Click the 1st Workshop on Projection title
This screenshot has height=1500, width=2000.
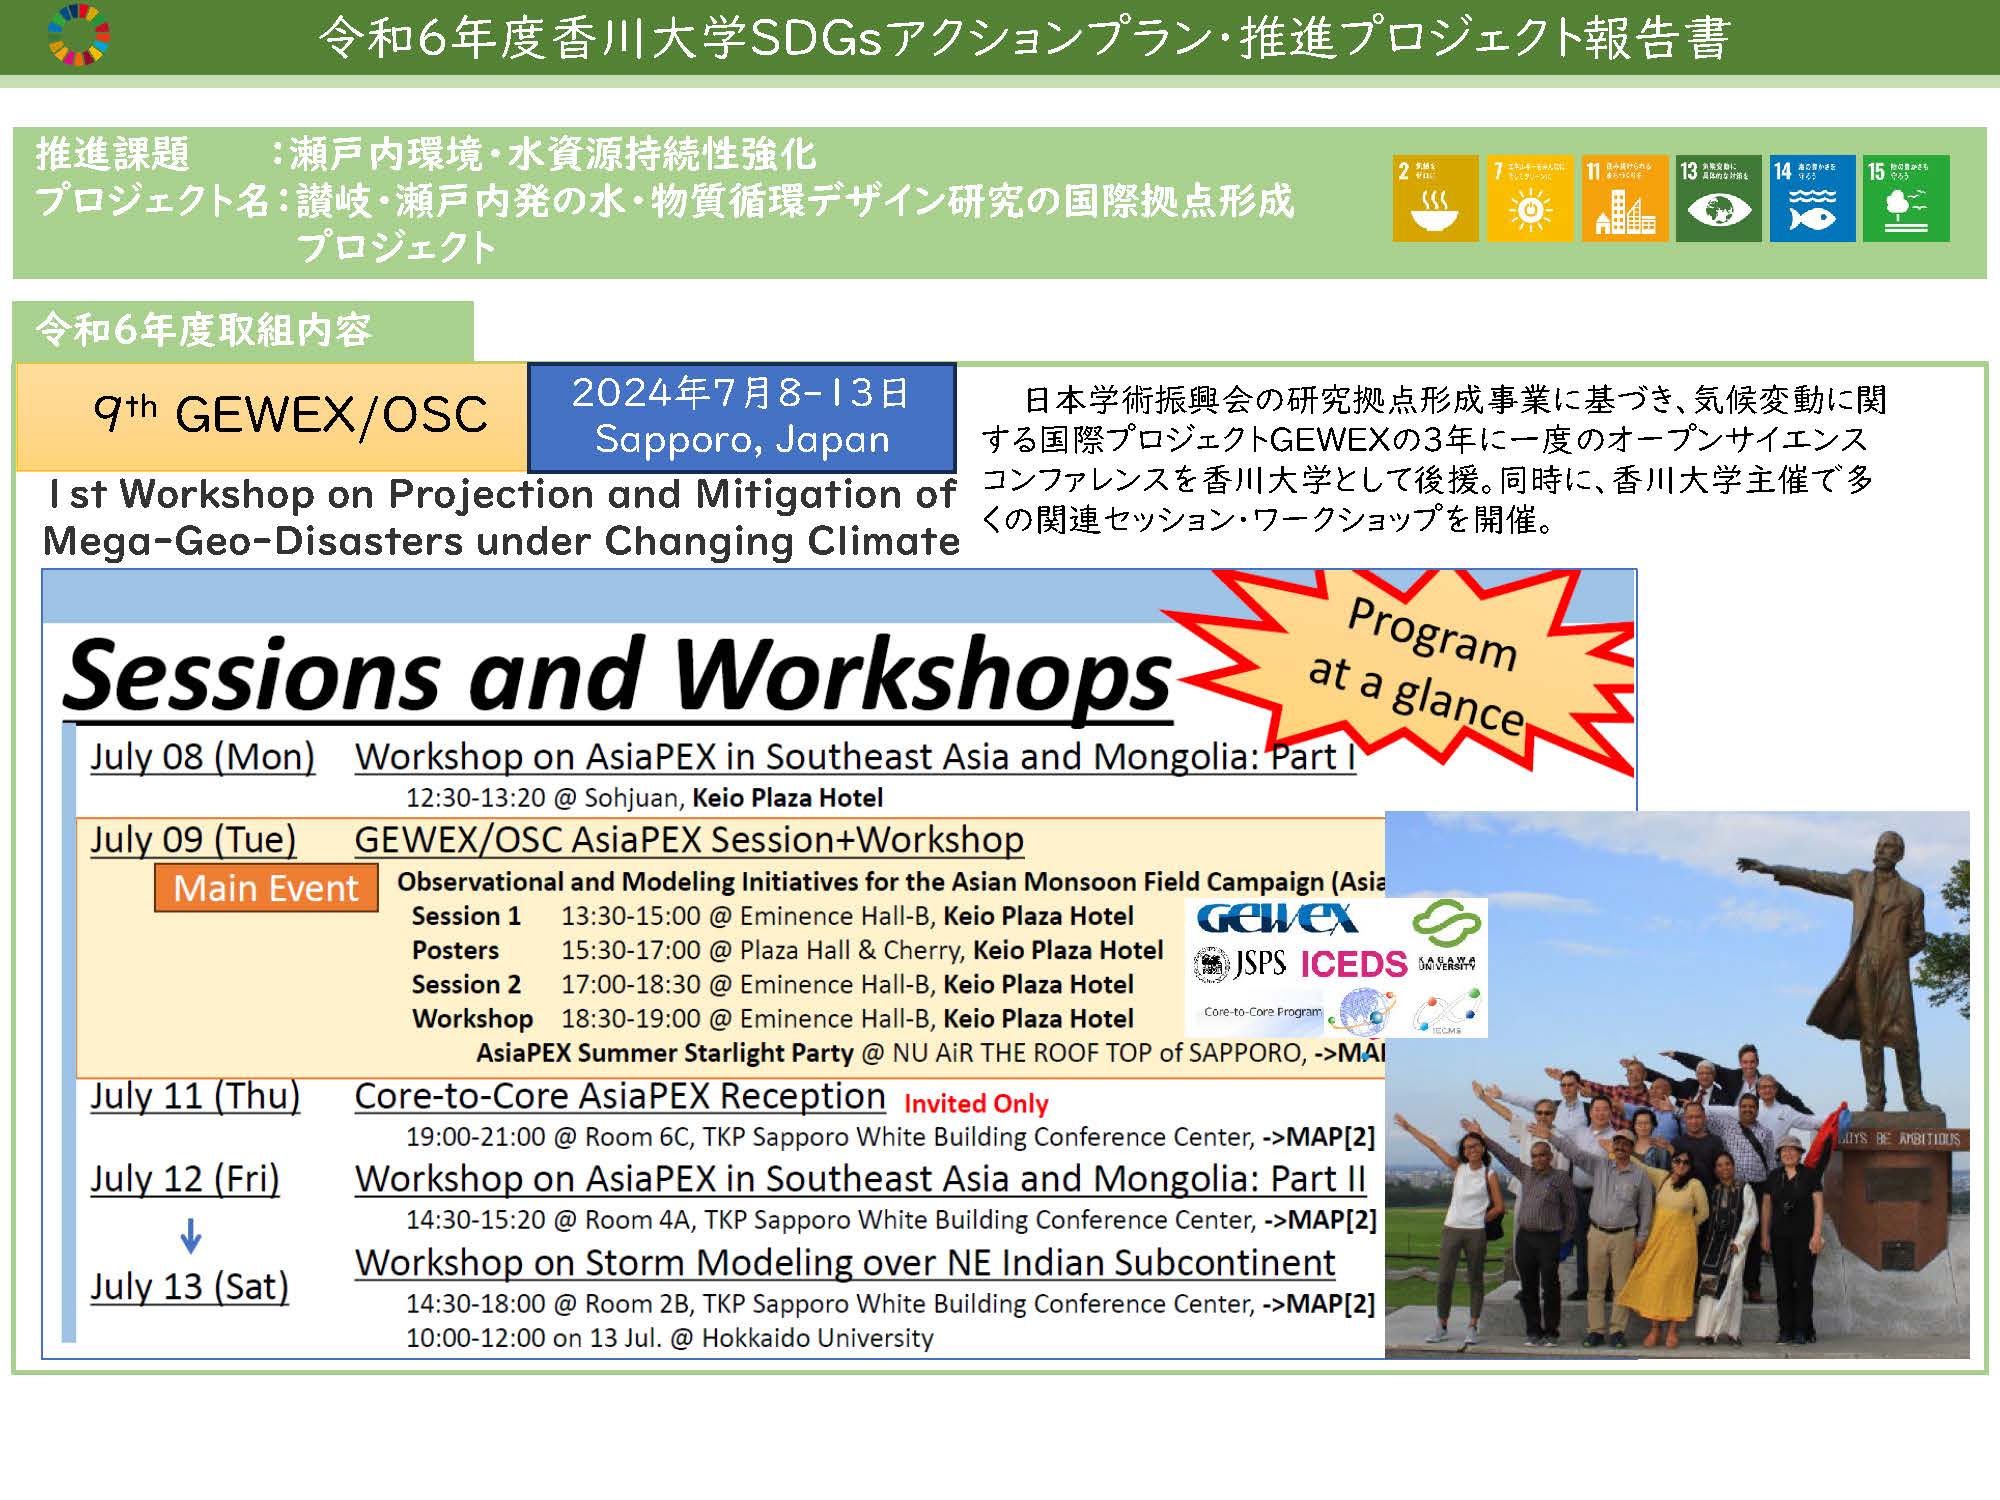click(502, 518)
